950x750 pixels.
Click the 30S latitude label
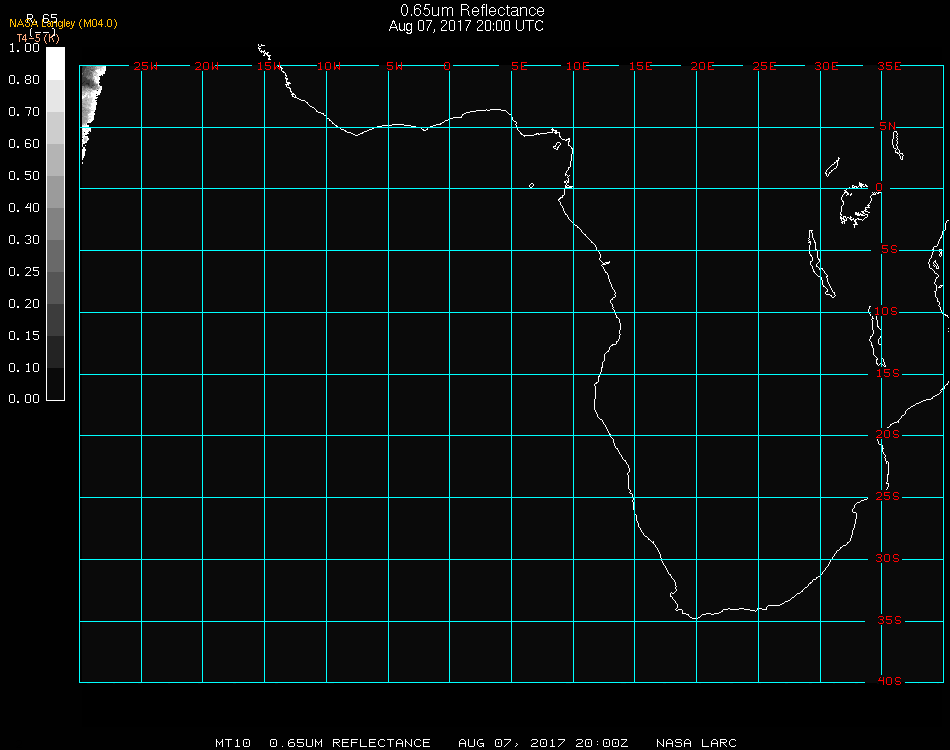point(888,558)
